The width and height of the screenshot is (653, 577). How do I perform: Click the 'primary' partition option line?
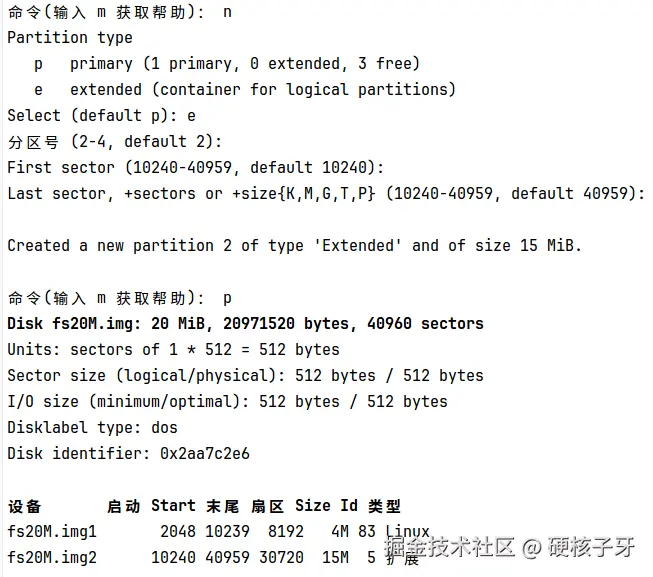pyautogui.click(x=227, y=63)
